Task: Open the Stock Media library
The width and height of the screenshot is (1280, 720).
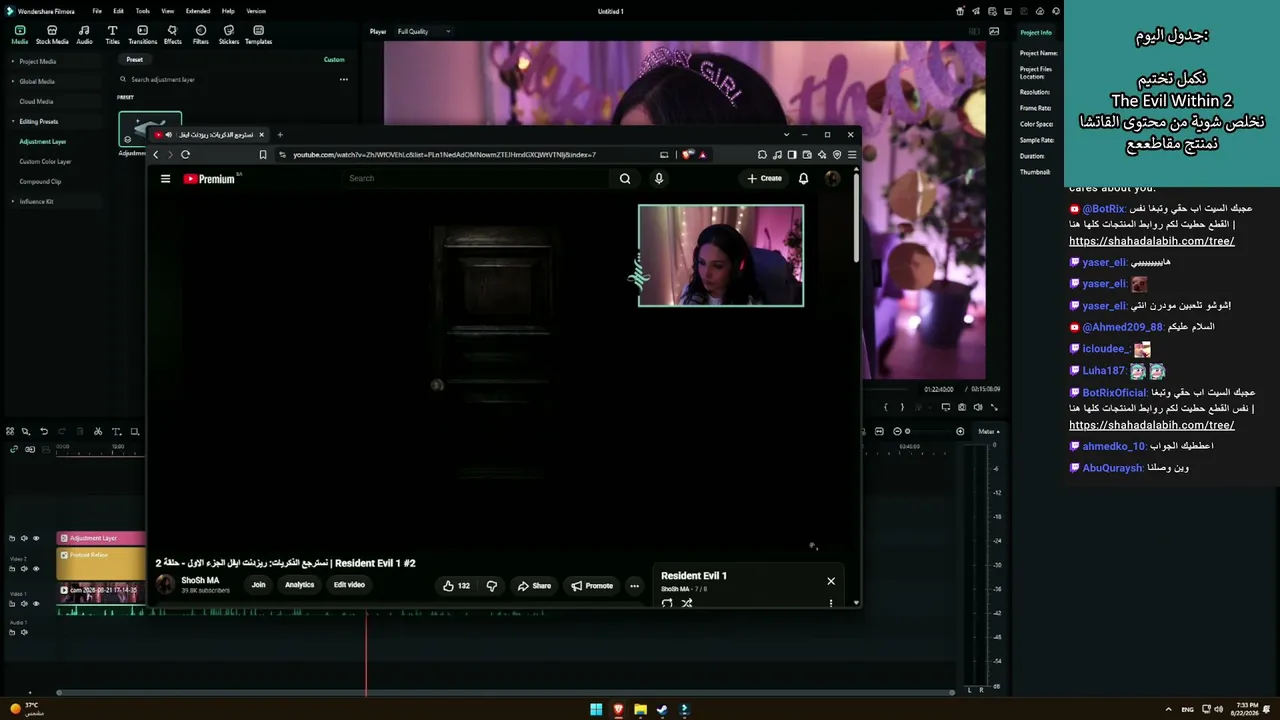Action: [52, 35]
